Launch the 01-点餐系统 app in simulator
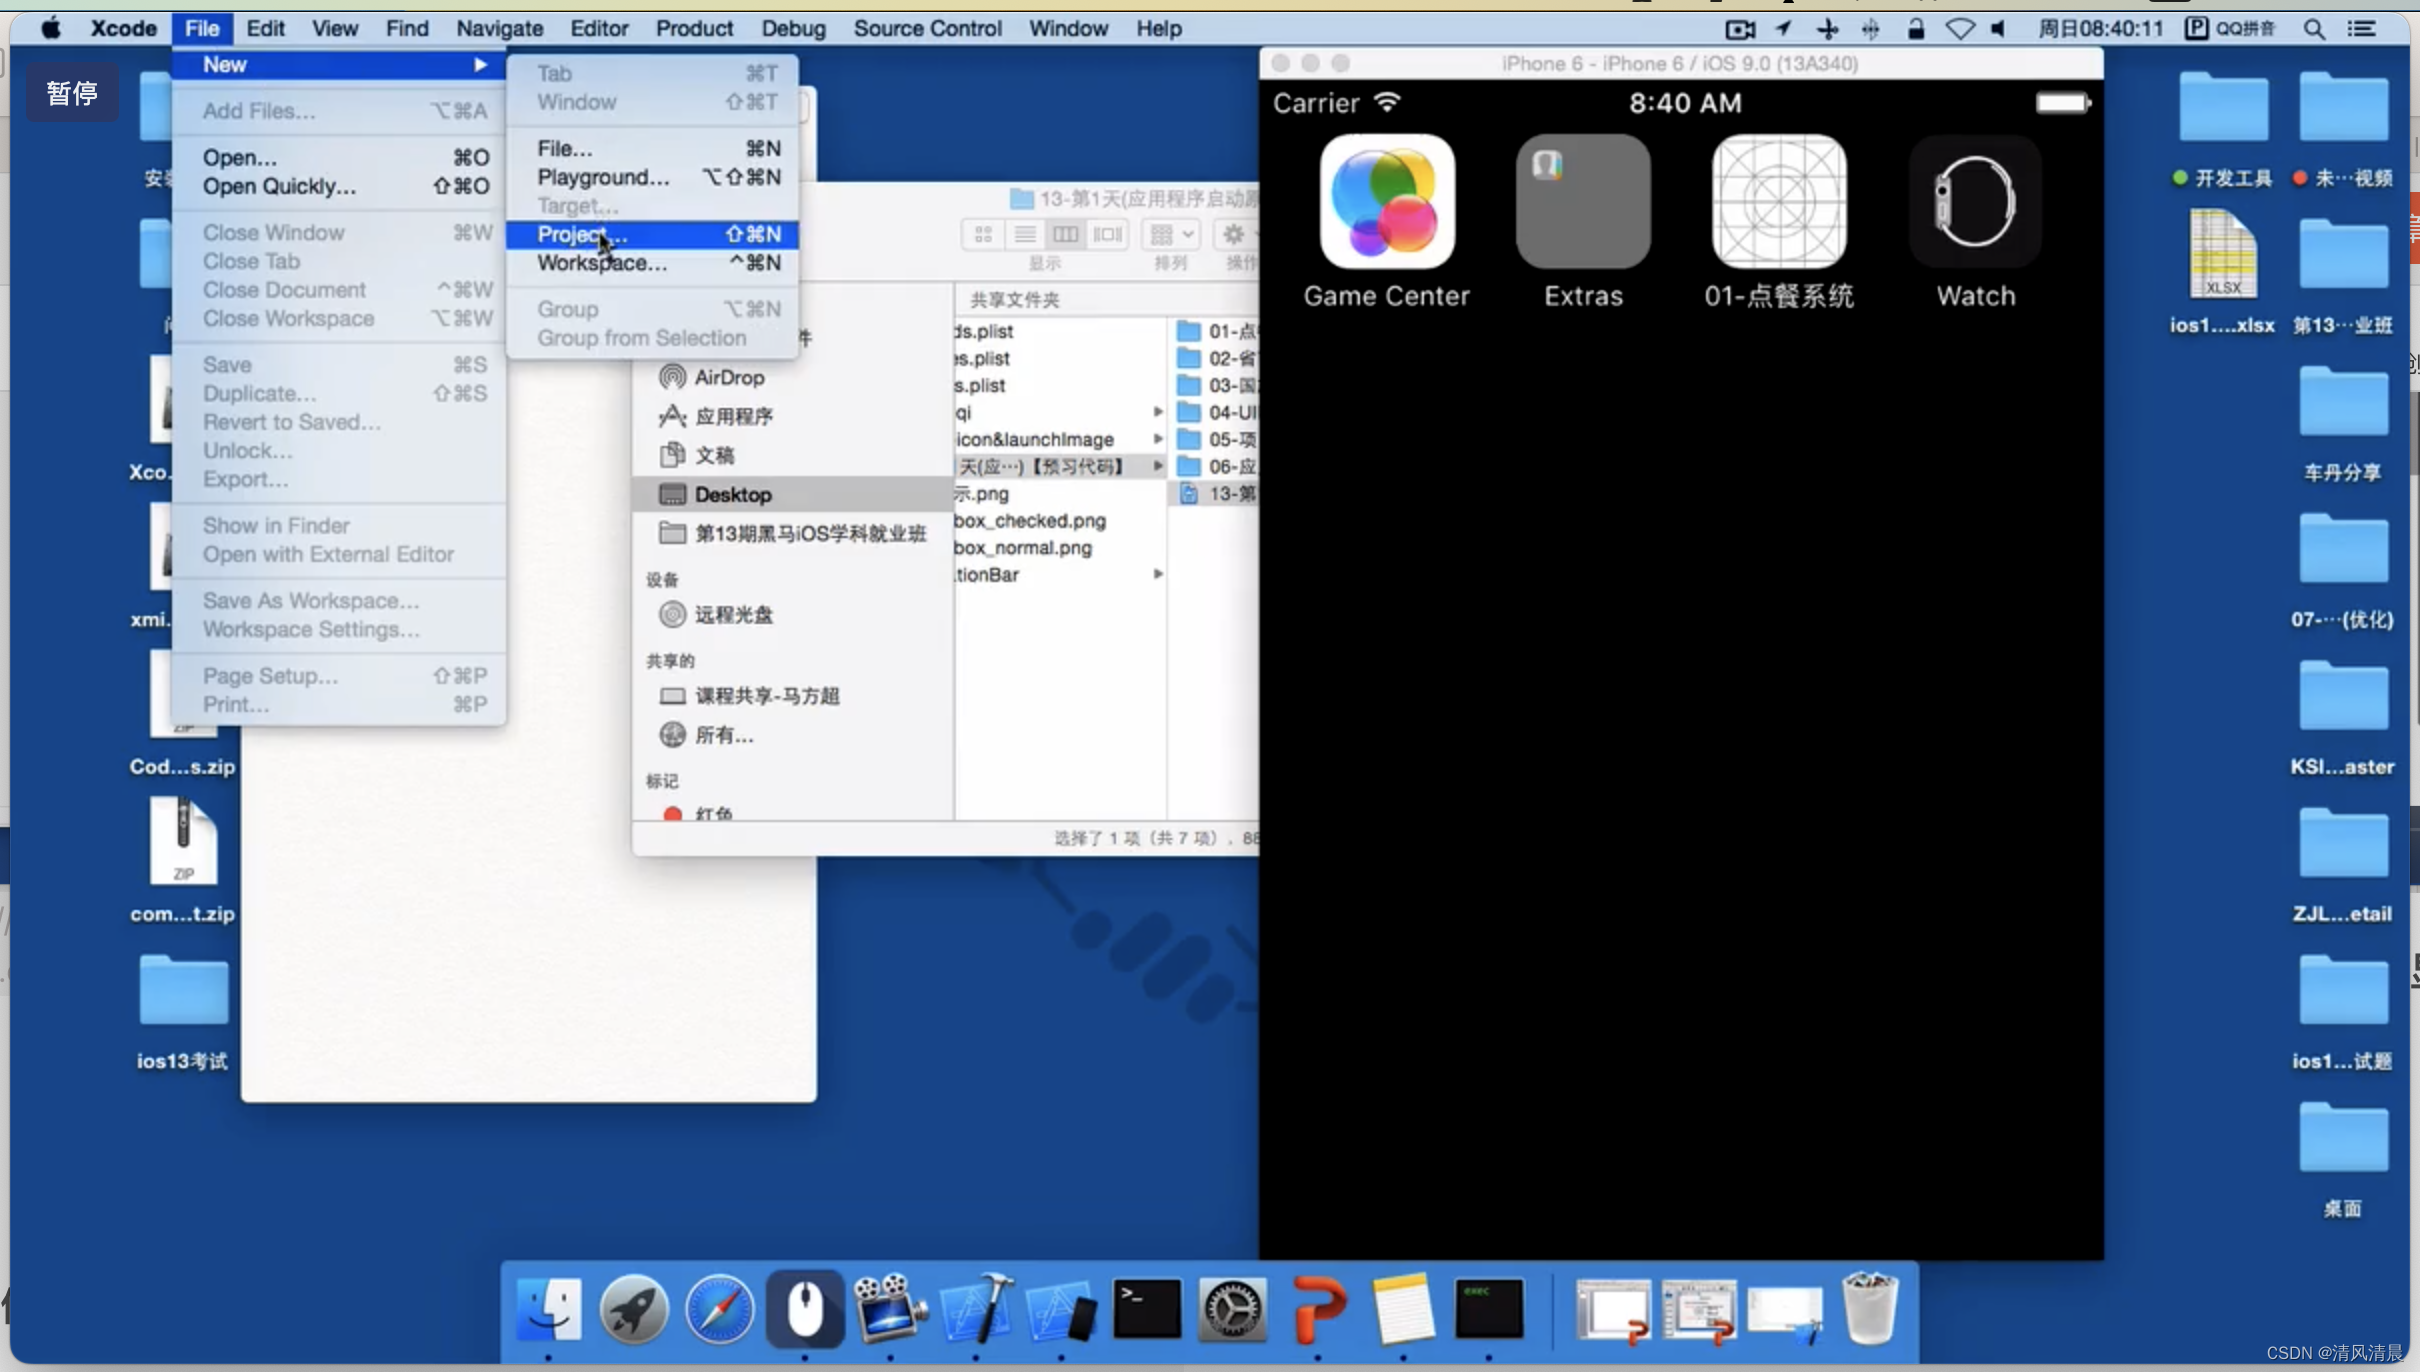Viewport: 2420px width, 1372px height. click(1779, 202)
